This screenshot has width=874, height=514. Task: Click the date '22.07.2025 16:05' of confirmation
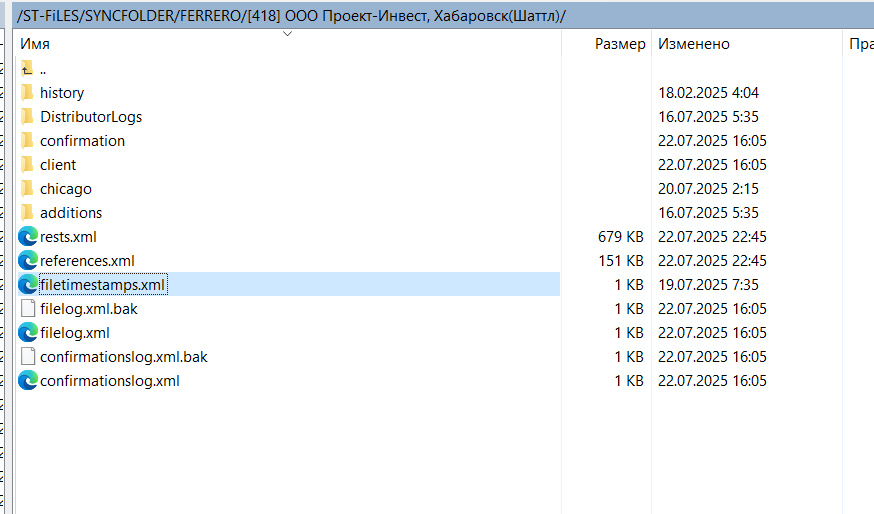click(712, 140)
